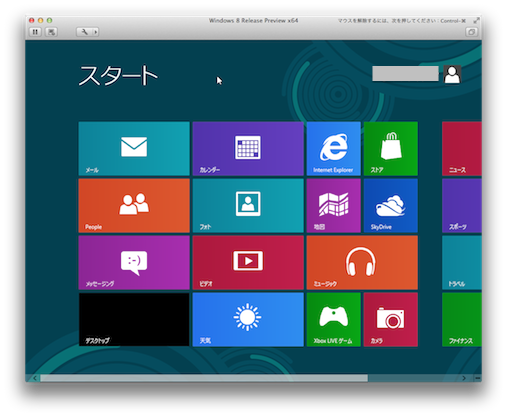507x417 pixels.
Task: Open the Sports (スポーツ) tile
Action: pos(462,206)
